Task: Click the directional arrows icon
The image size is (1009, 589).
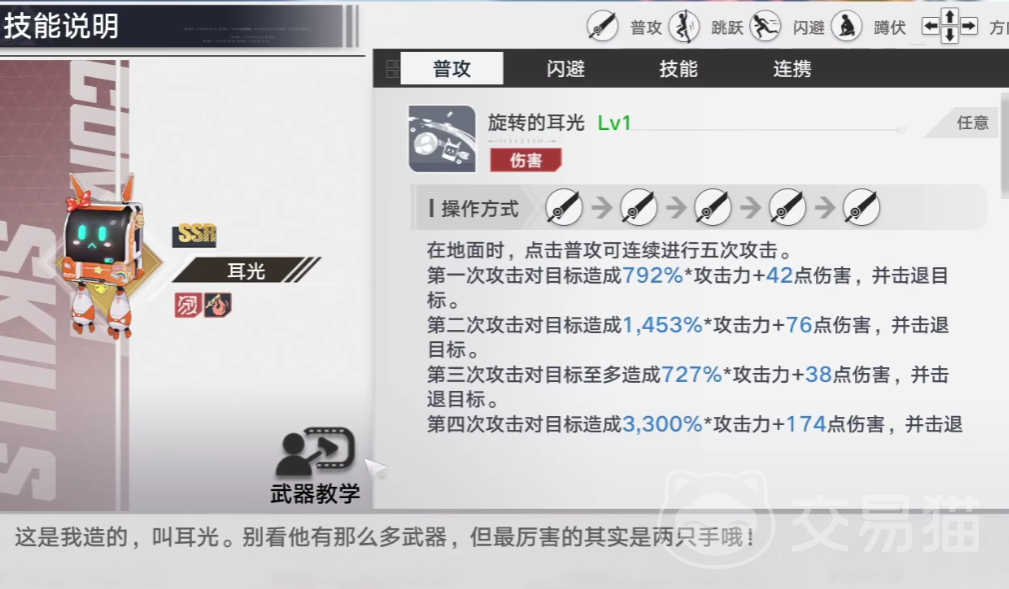Action: 950,26
